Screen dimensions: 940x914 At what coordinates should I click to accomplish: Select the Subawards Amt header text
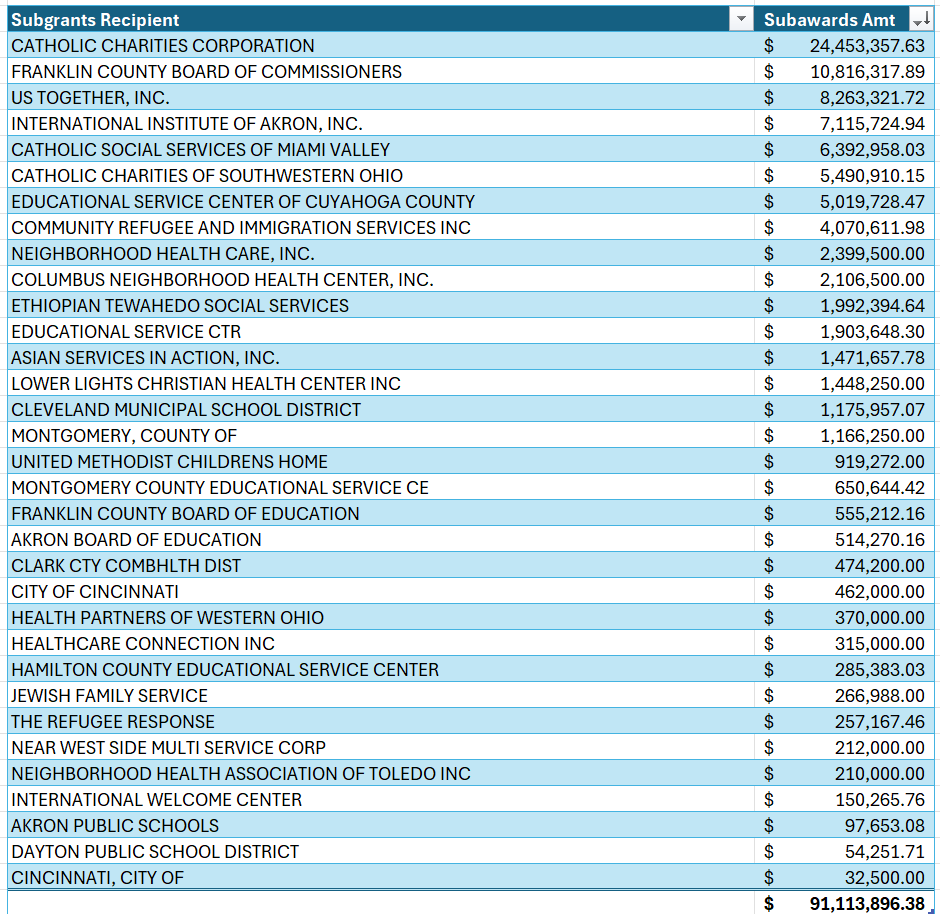pyautogui.click(x=829, y=20)
